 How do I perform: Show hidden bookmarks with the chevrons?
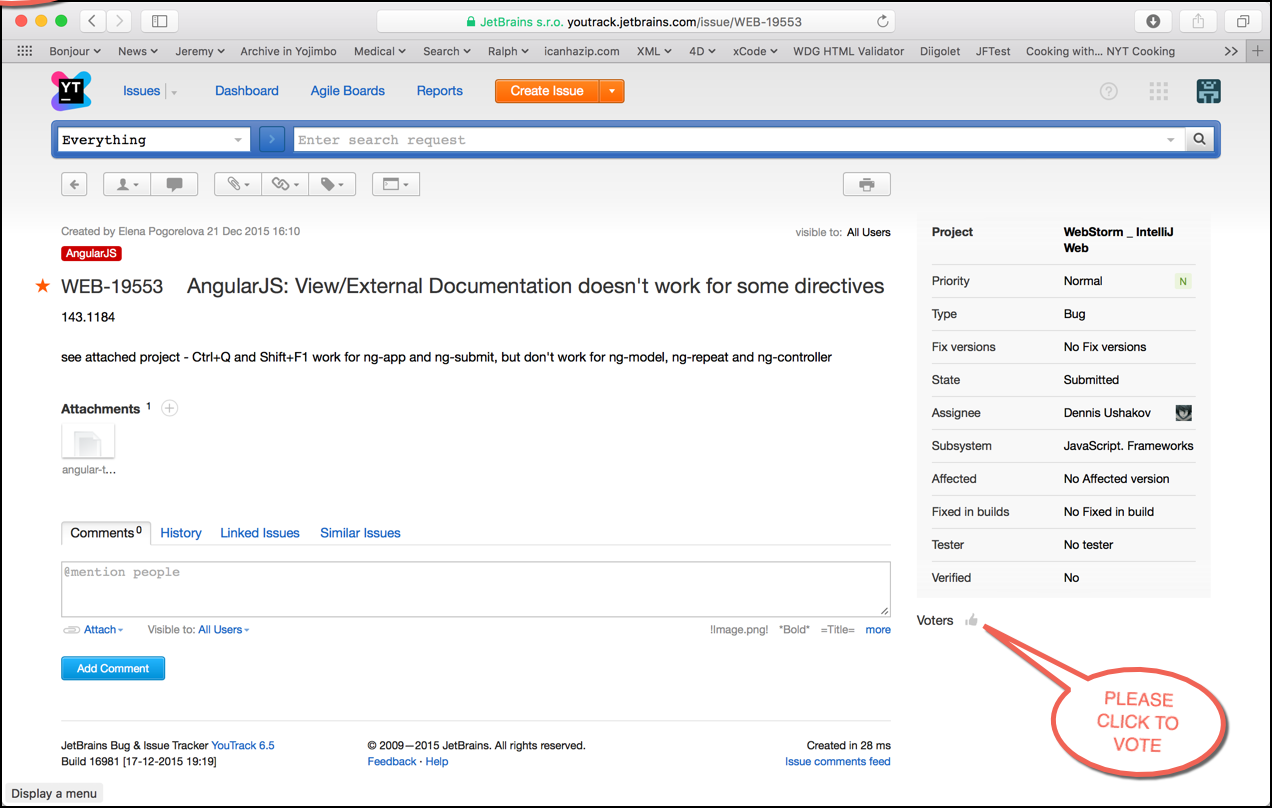[x=1231, y=51]
